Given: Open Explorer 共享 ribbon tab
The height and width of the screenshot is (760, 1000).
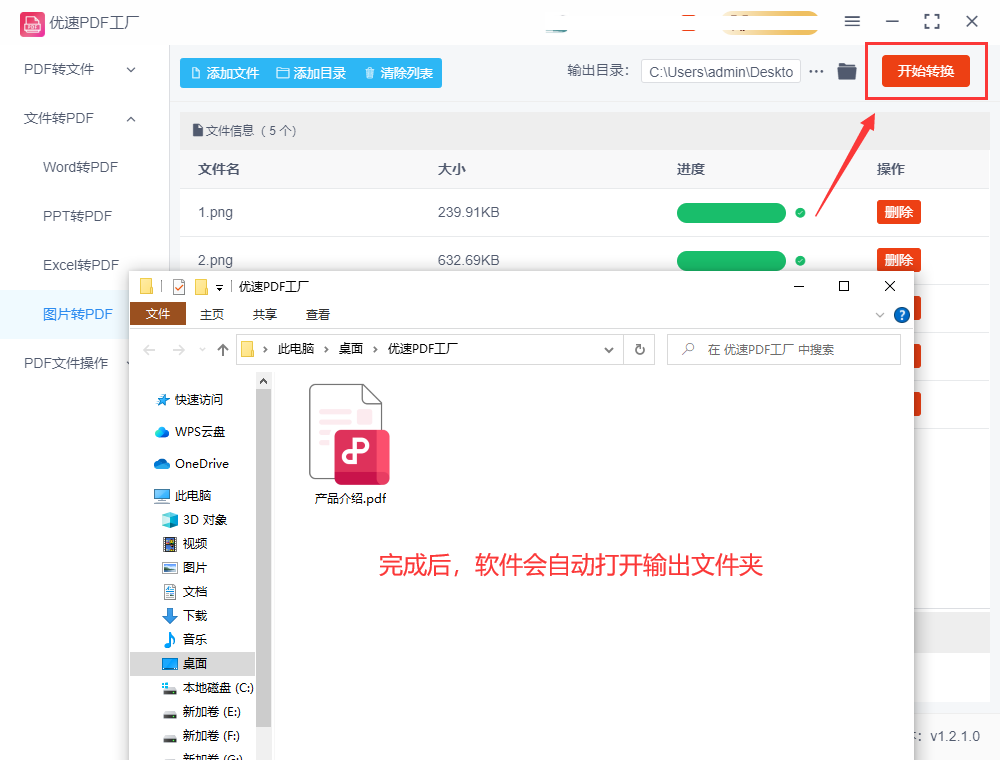Looking at the screenshot, I should click(x=265, y=314).
